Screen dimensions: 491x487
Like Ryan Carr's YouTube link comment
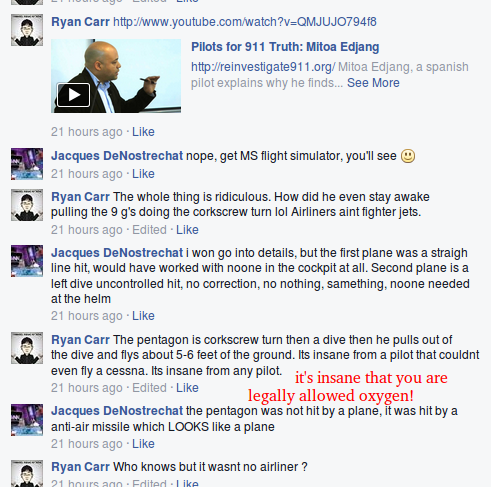click(x=143, y=132)
